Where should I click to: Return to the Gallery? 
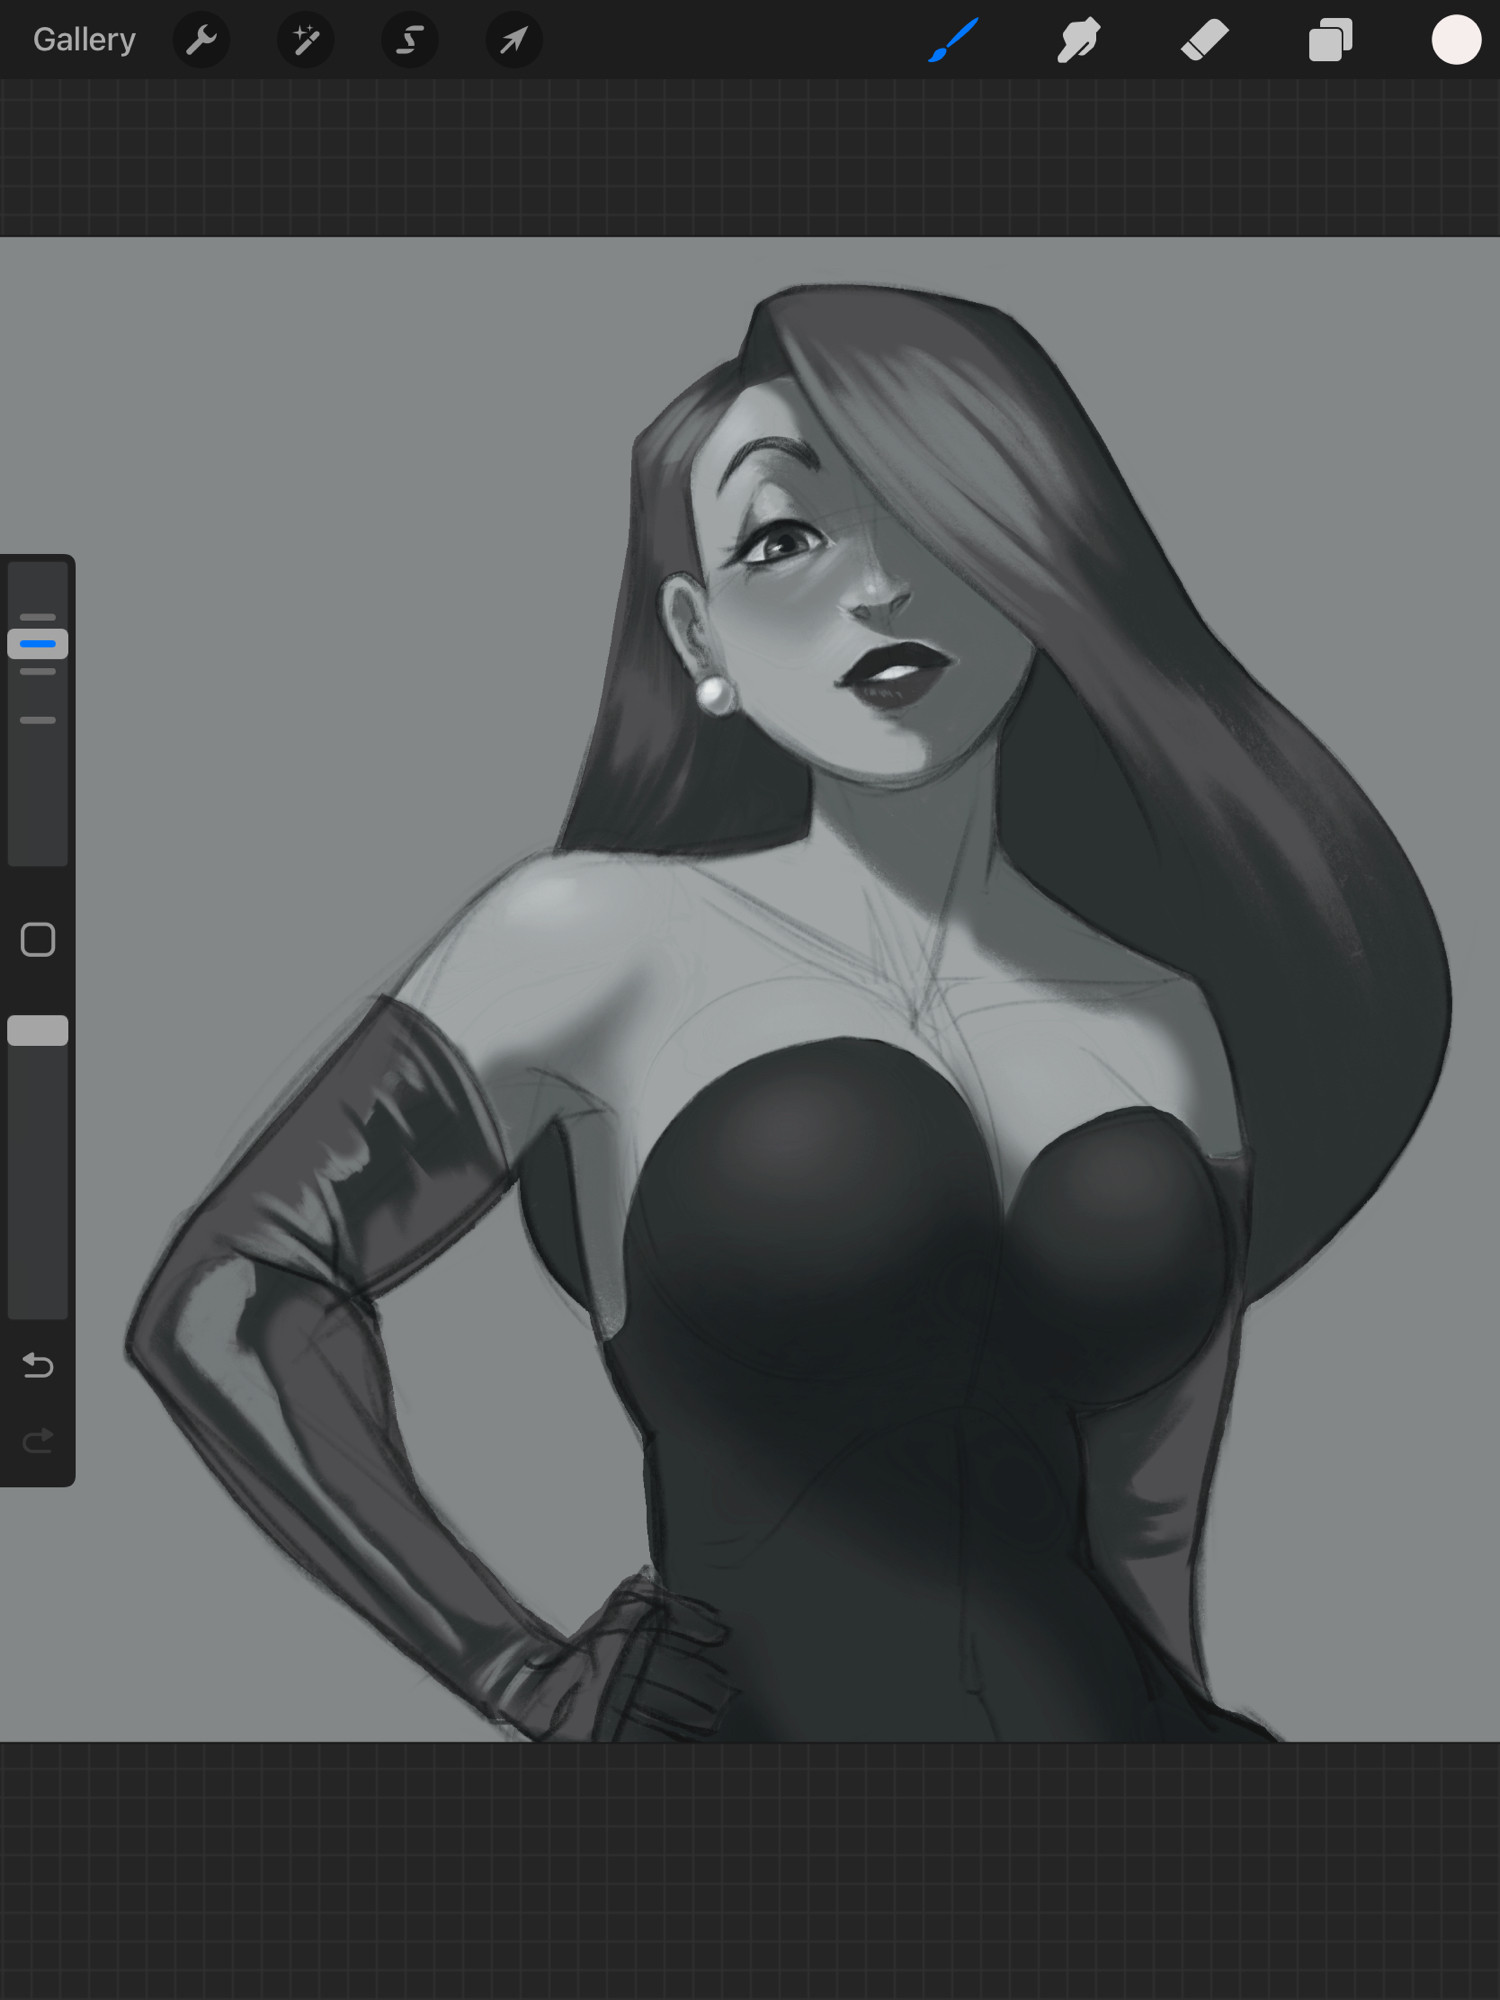(x=84, y=40)
